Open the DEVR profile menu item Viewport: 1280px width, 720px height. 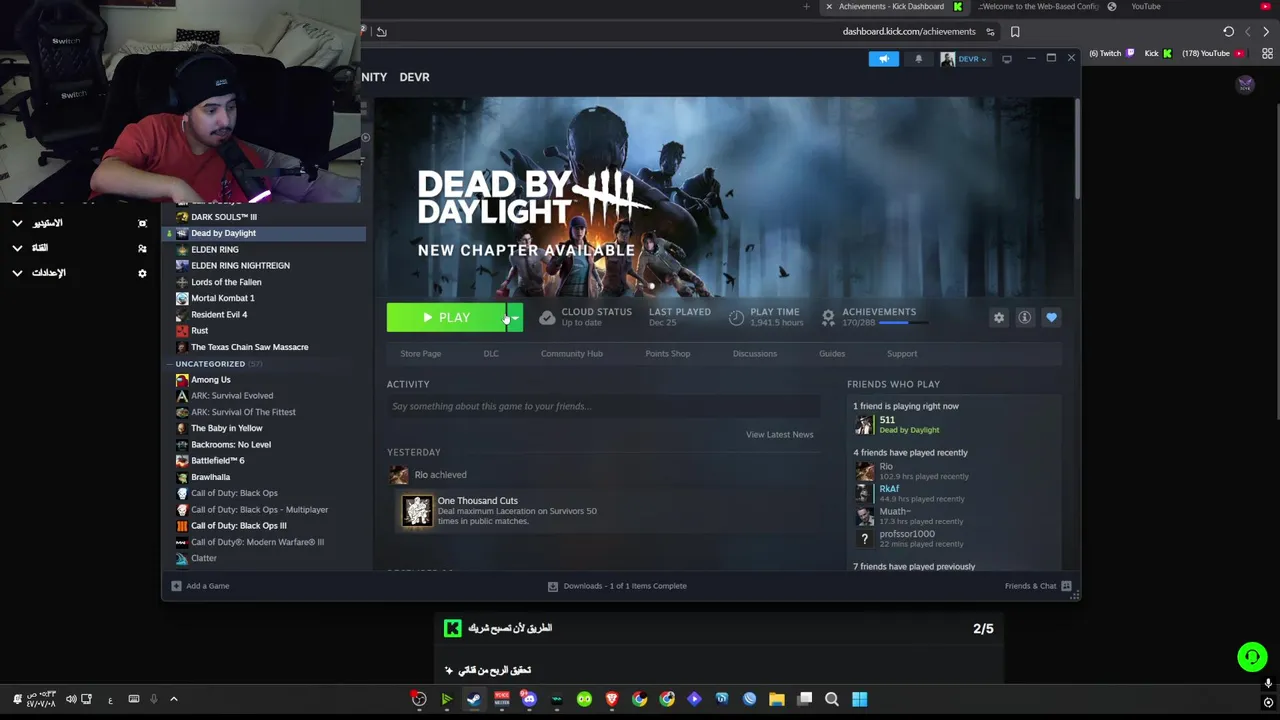pos(414,77)
